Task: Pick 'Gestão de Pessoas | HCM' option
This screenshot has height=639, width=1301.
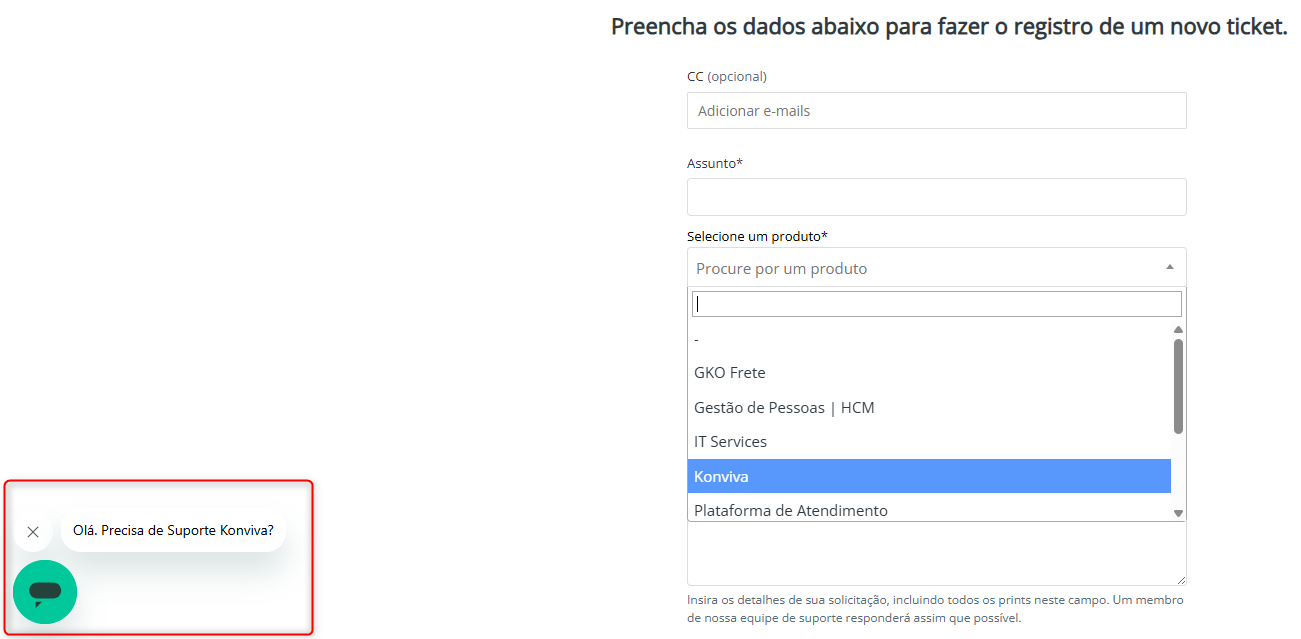Action: [784, 408]
